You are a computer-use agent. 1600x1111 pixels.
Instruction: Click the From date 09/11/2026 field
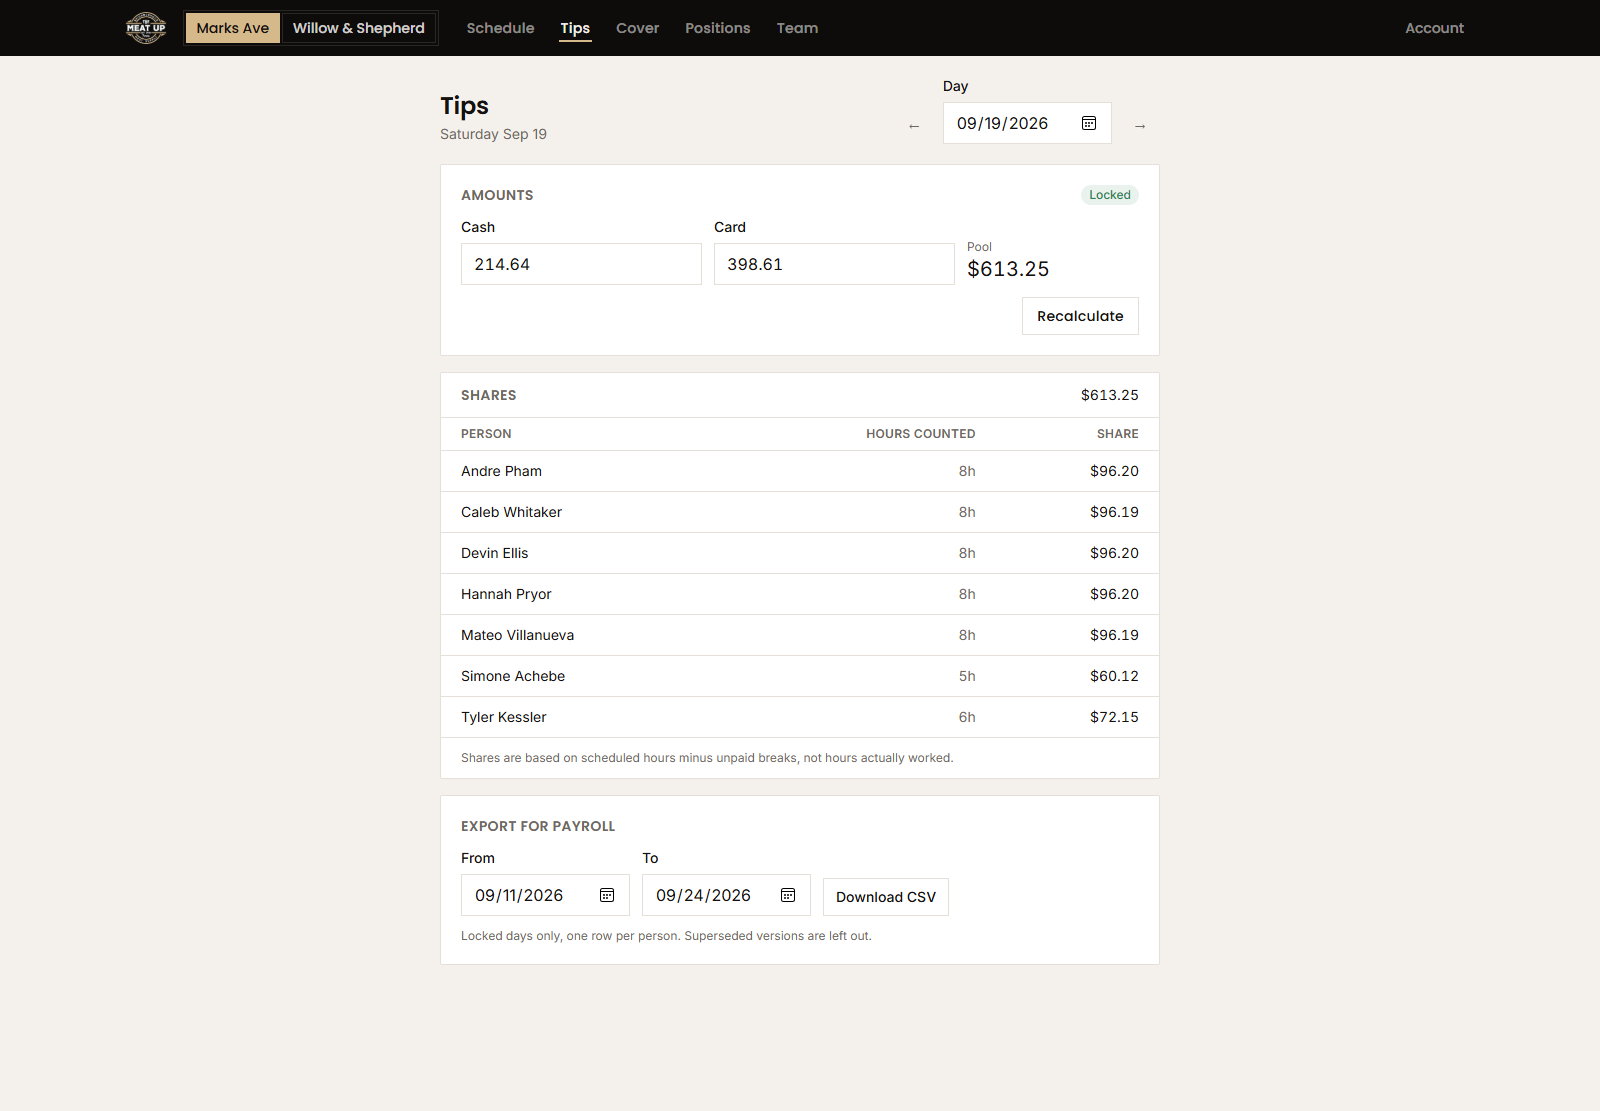(x=545, y=895)
